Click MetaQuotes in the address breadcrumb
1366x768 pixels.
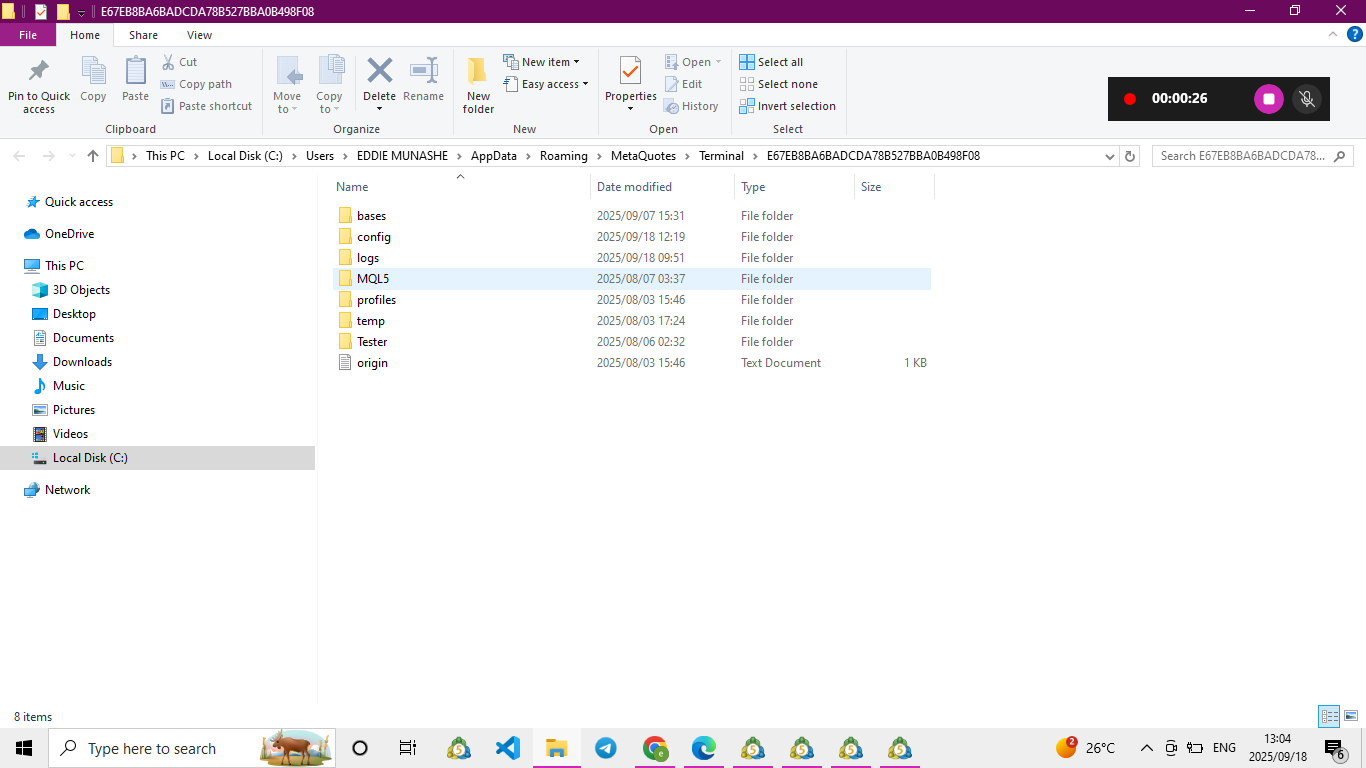(643, 156)
